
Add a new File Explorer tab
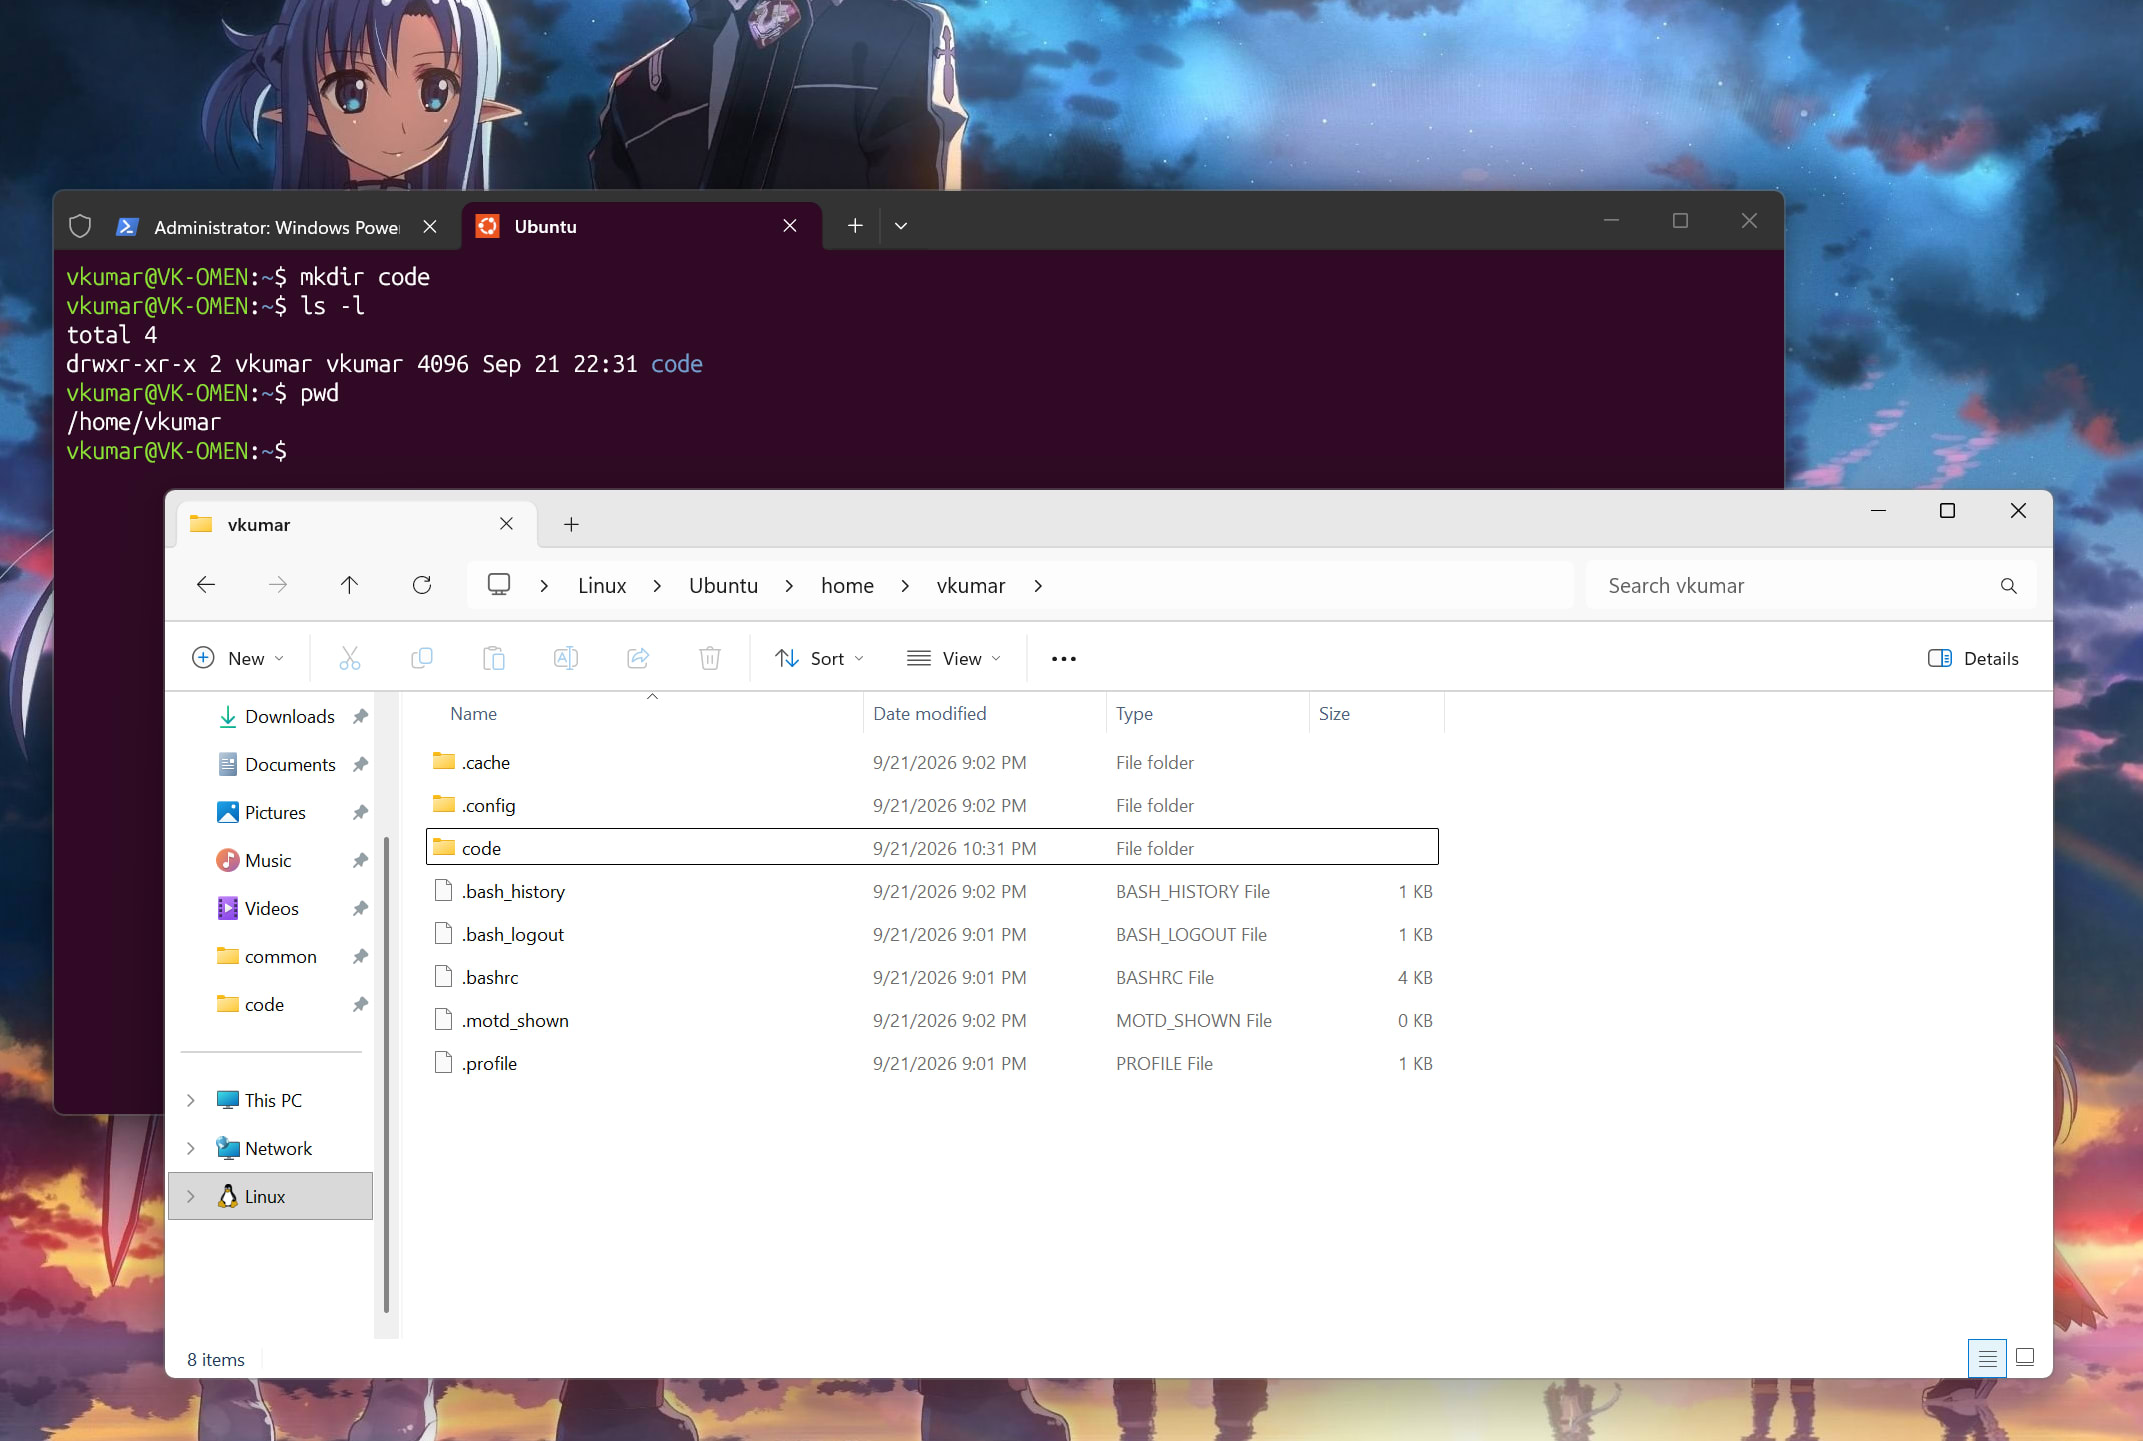click(x=571, y=524)
